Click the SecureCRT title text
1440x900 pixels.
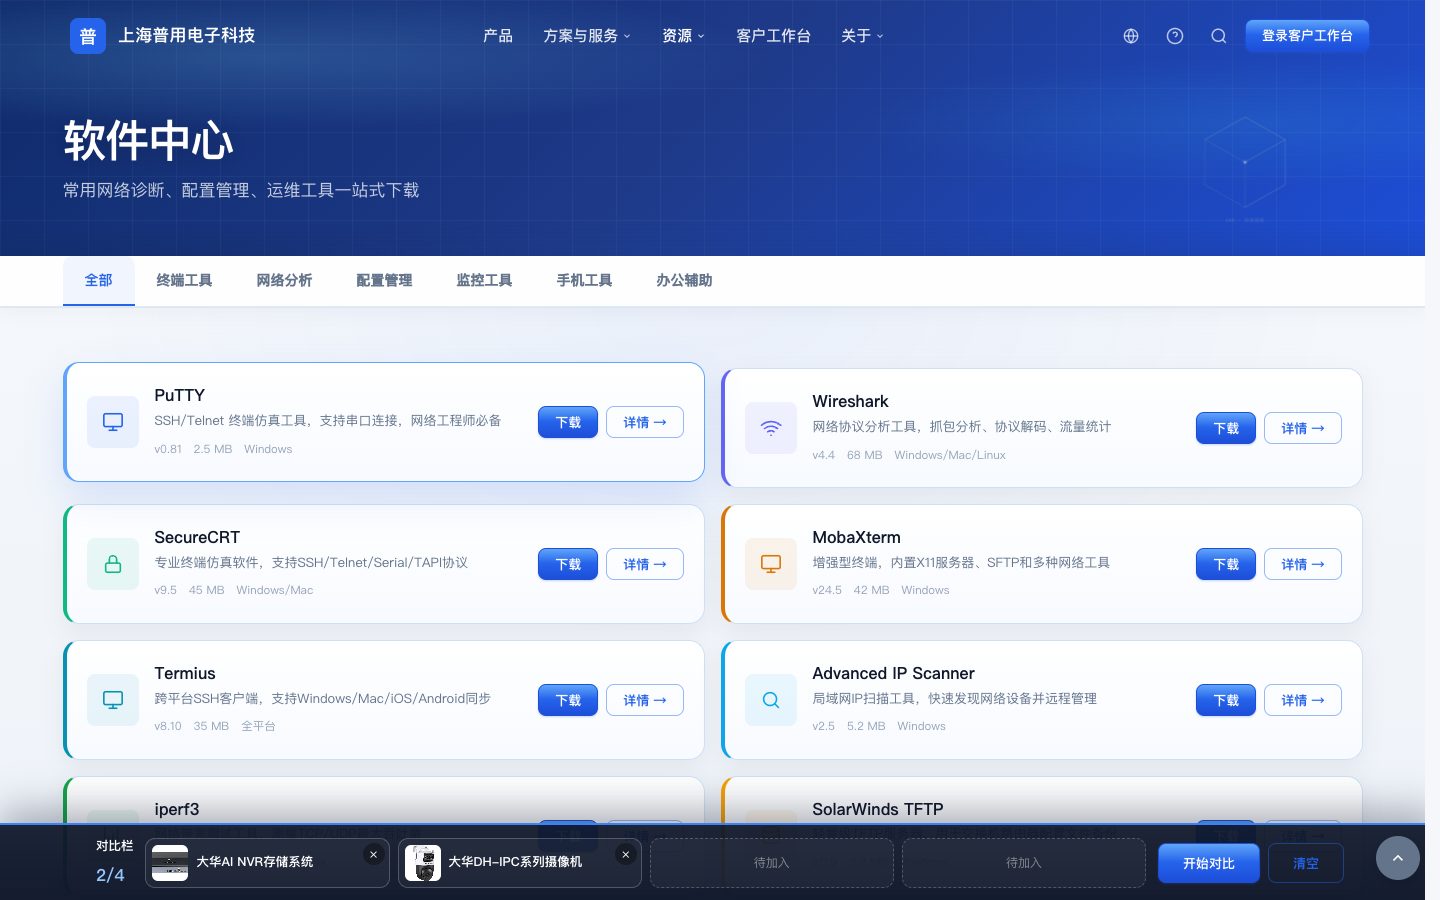coord(197,537)
